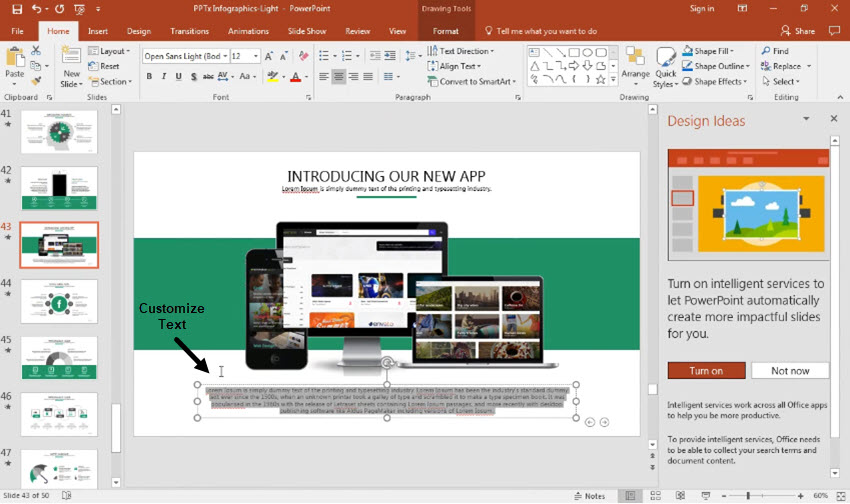Switch to the Transitions tab
This screenshot has height=504, width=850.
[x=189, y=31]
